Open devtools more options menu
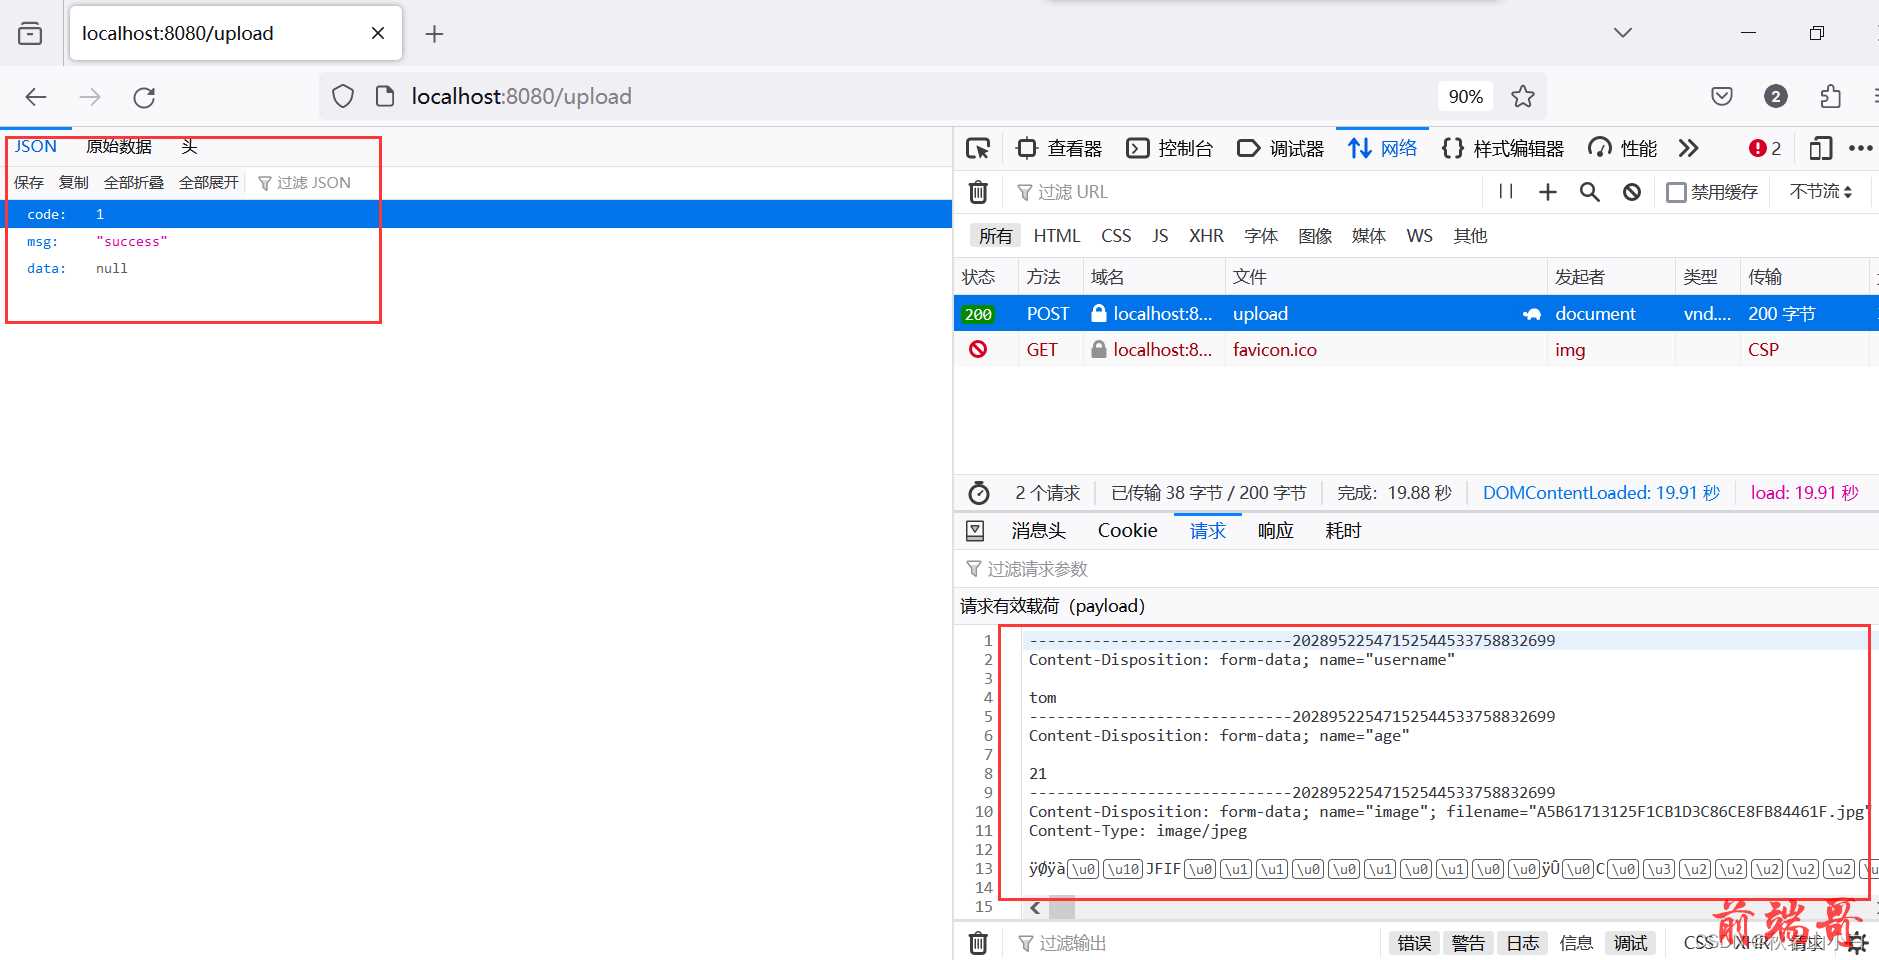 [x=1861, y=149]
